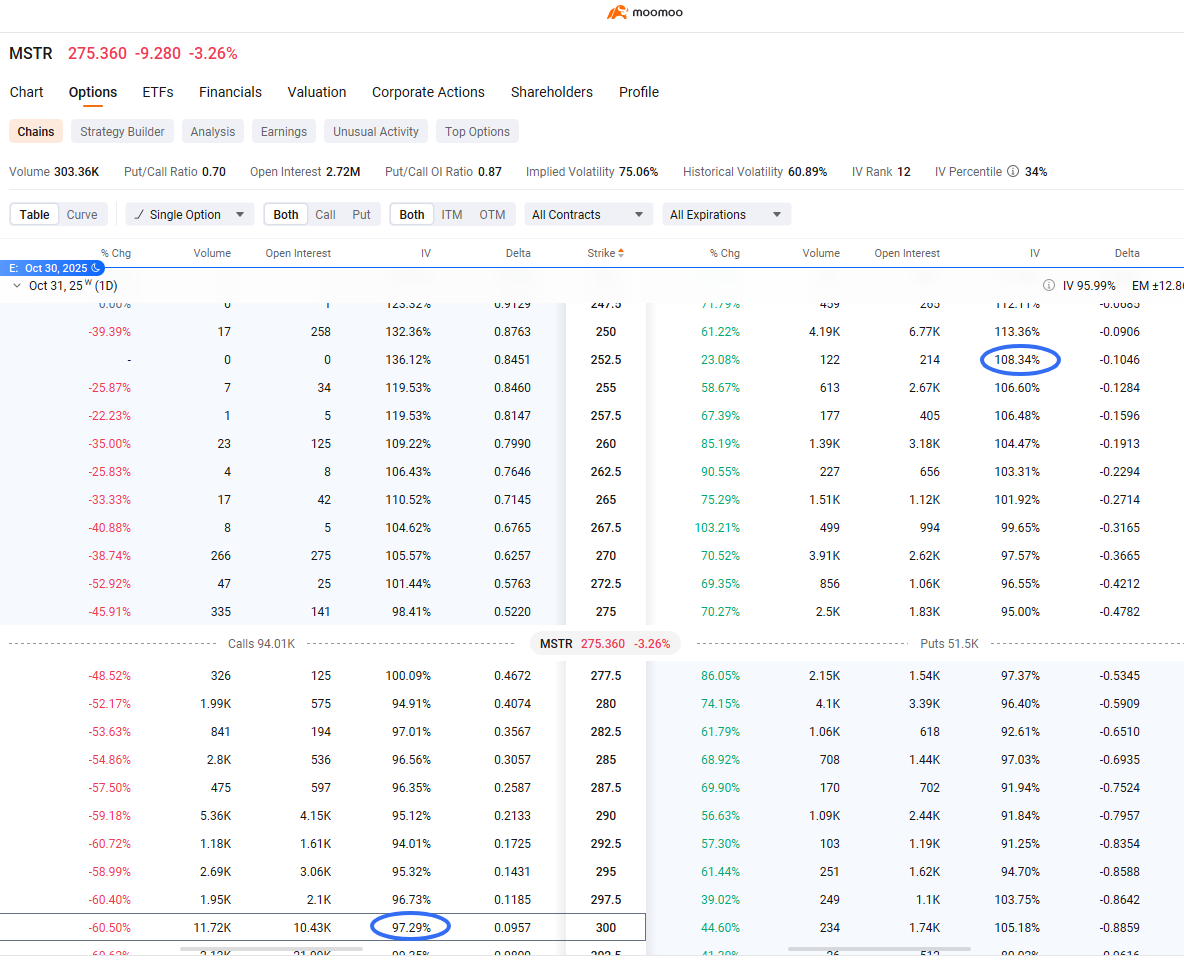Filter to OTM options
1184x961 pixels.
pos(492,214)
